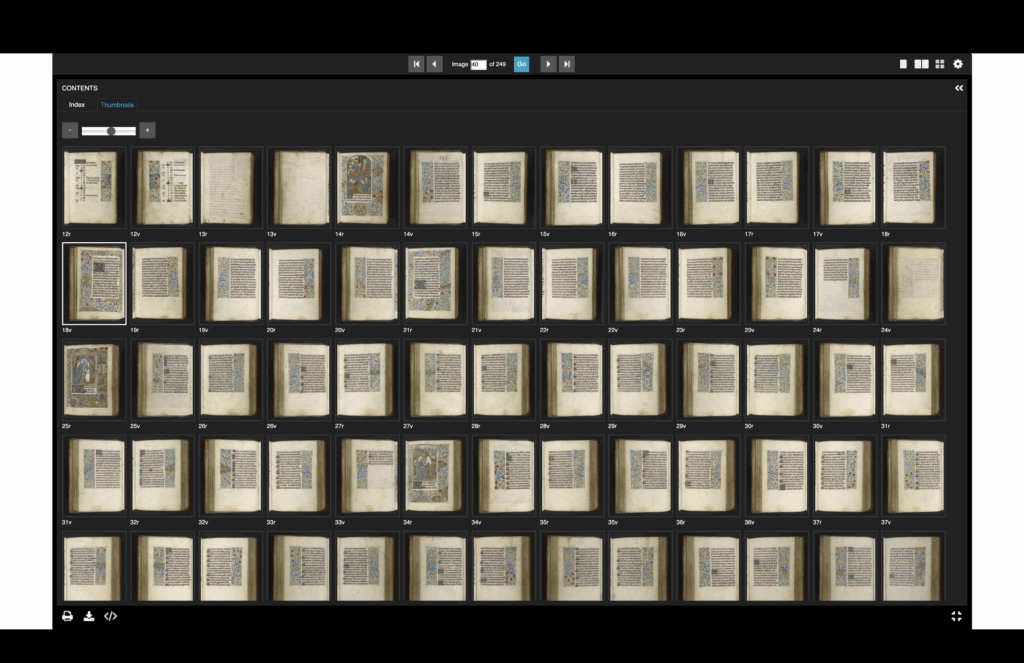Open the 21r bordered page thumbnail
Image resolution: width=1024 pixels, height=663 pixels.
coord(436,283)
